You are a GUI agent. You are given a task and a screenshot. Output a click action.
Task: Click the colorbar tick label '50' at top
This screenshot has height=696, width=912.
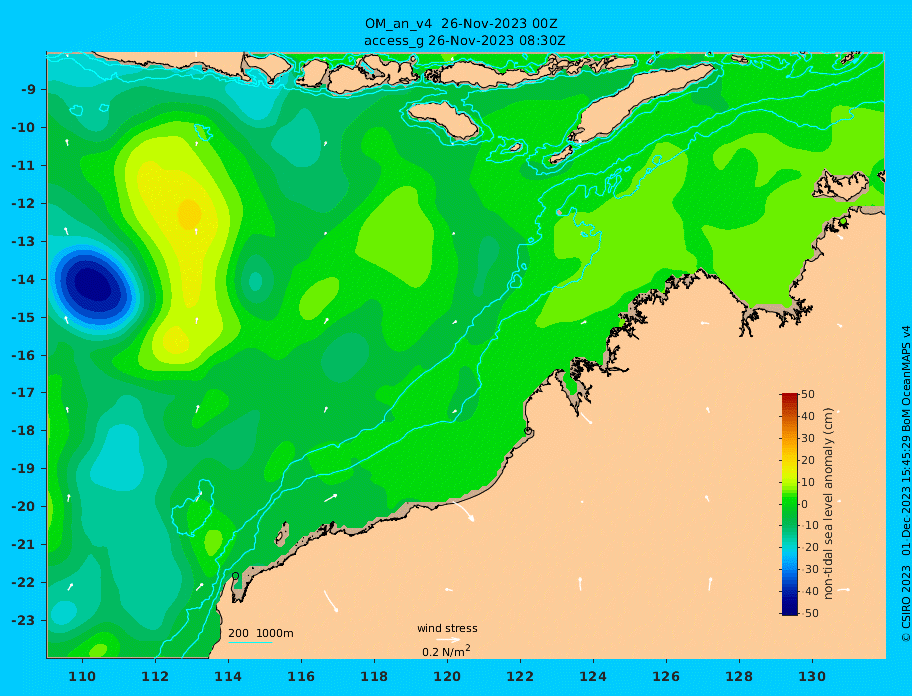coord(808,394)
